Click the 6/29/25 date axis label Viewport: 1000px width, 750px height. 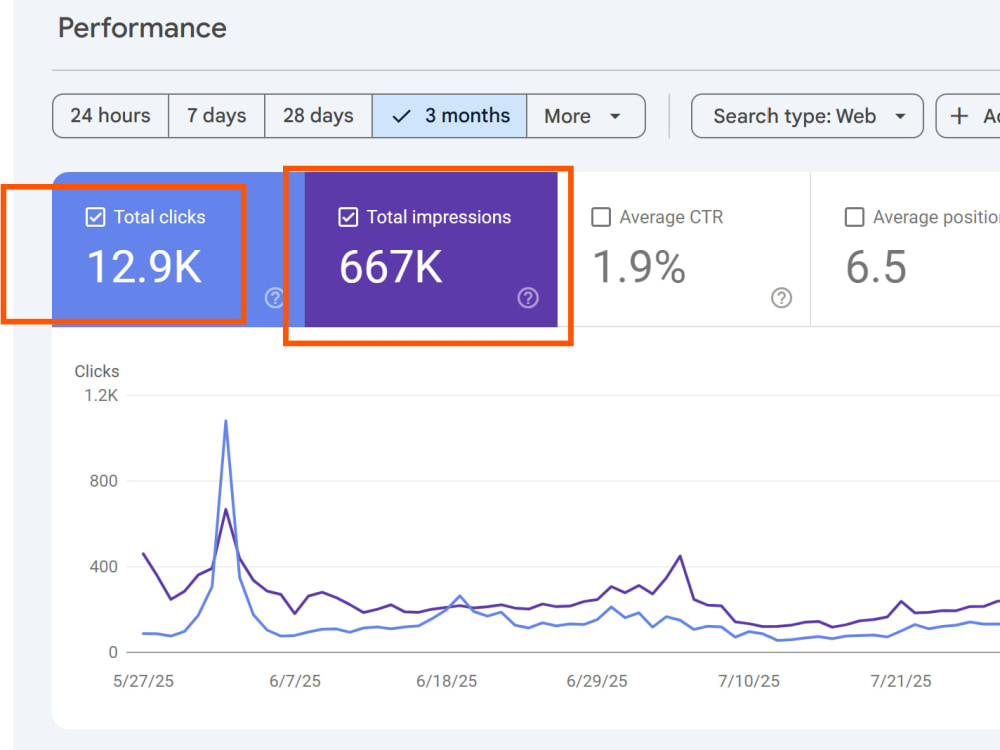coord(597,681)
